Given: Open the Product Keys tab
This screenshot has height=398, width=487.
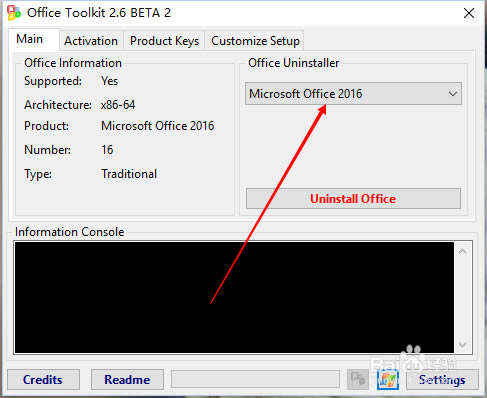Looking at the screenshot, I should [x=164, y=41].
